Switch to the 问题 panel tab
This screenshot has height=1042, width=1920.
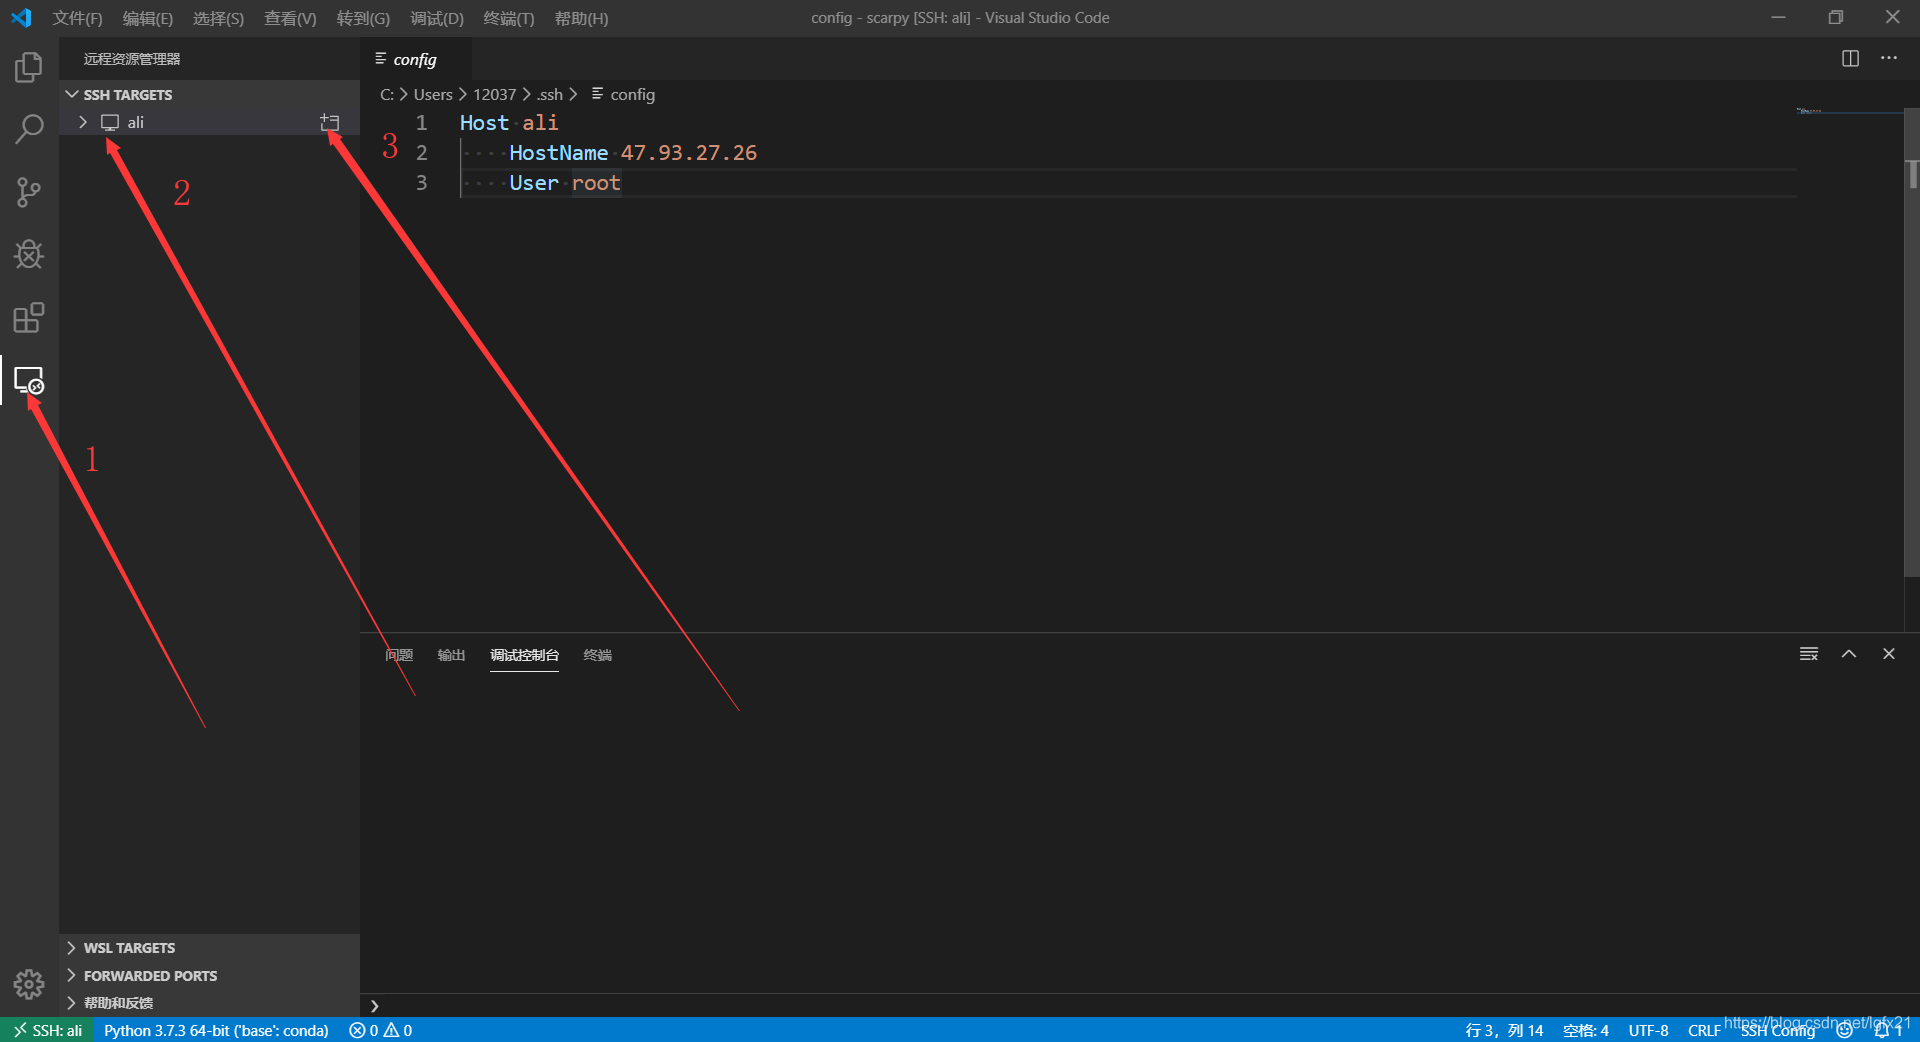(399, 655)
